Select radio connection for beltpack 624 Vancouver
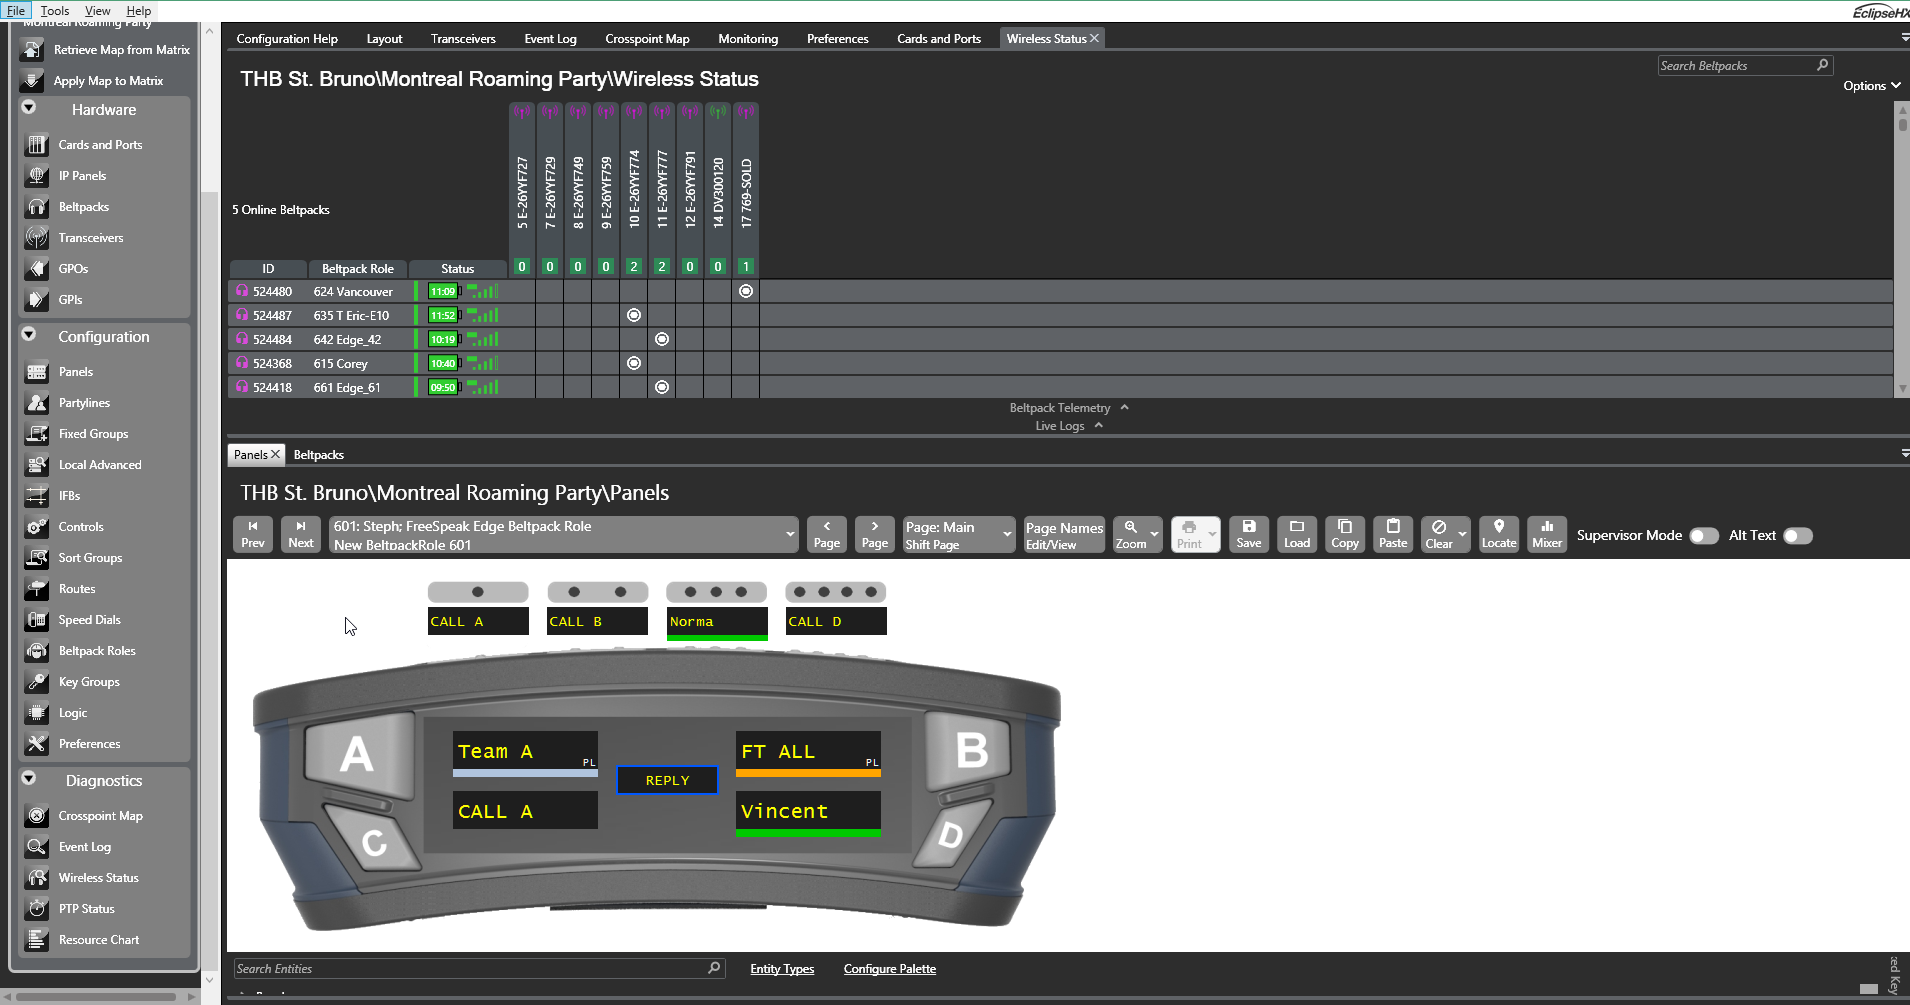The width and height of the screenshot is (1910, 1005). [x=746, y=292]
